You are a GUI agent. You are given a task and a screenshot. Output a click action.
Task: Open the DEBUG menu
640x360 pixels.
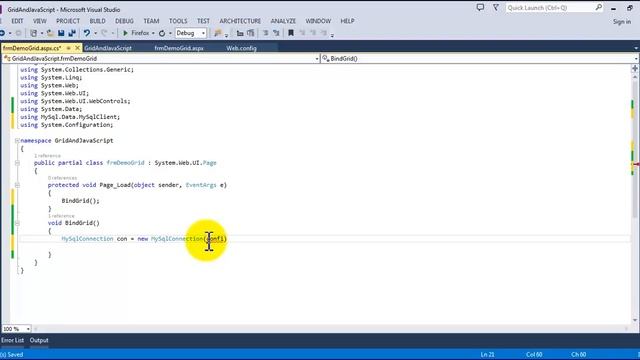point(124,21)
